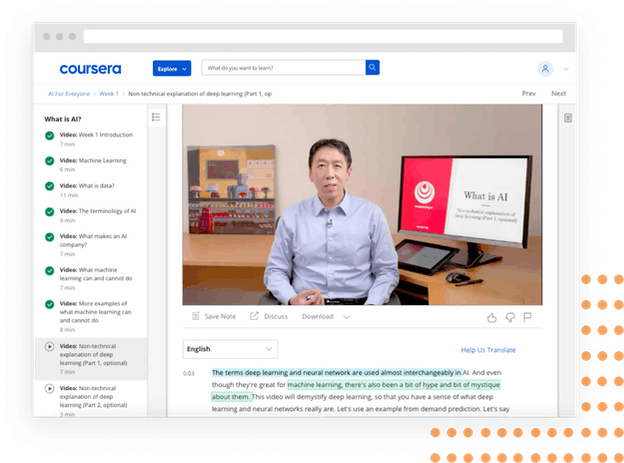Click checkmark beside Week 1 Introduction video
This screenshot has width=624, height=463.
(49, 134)
